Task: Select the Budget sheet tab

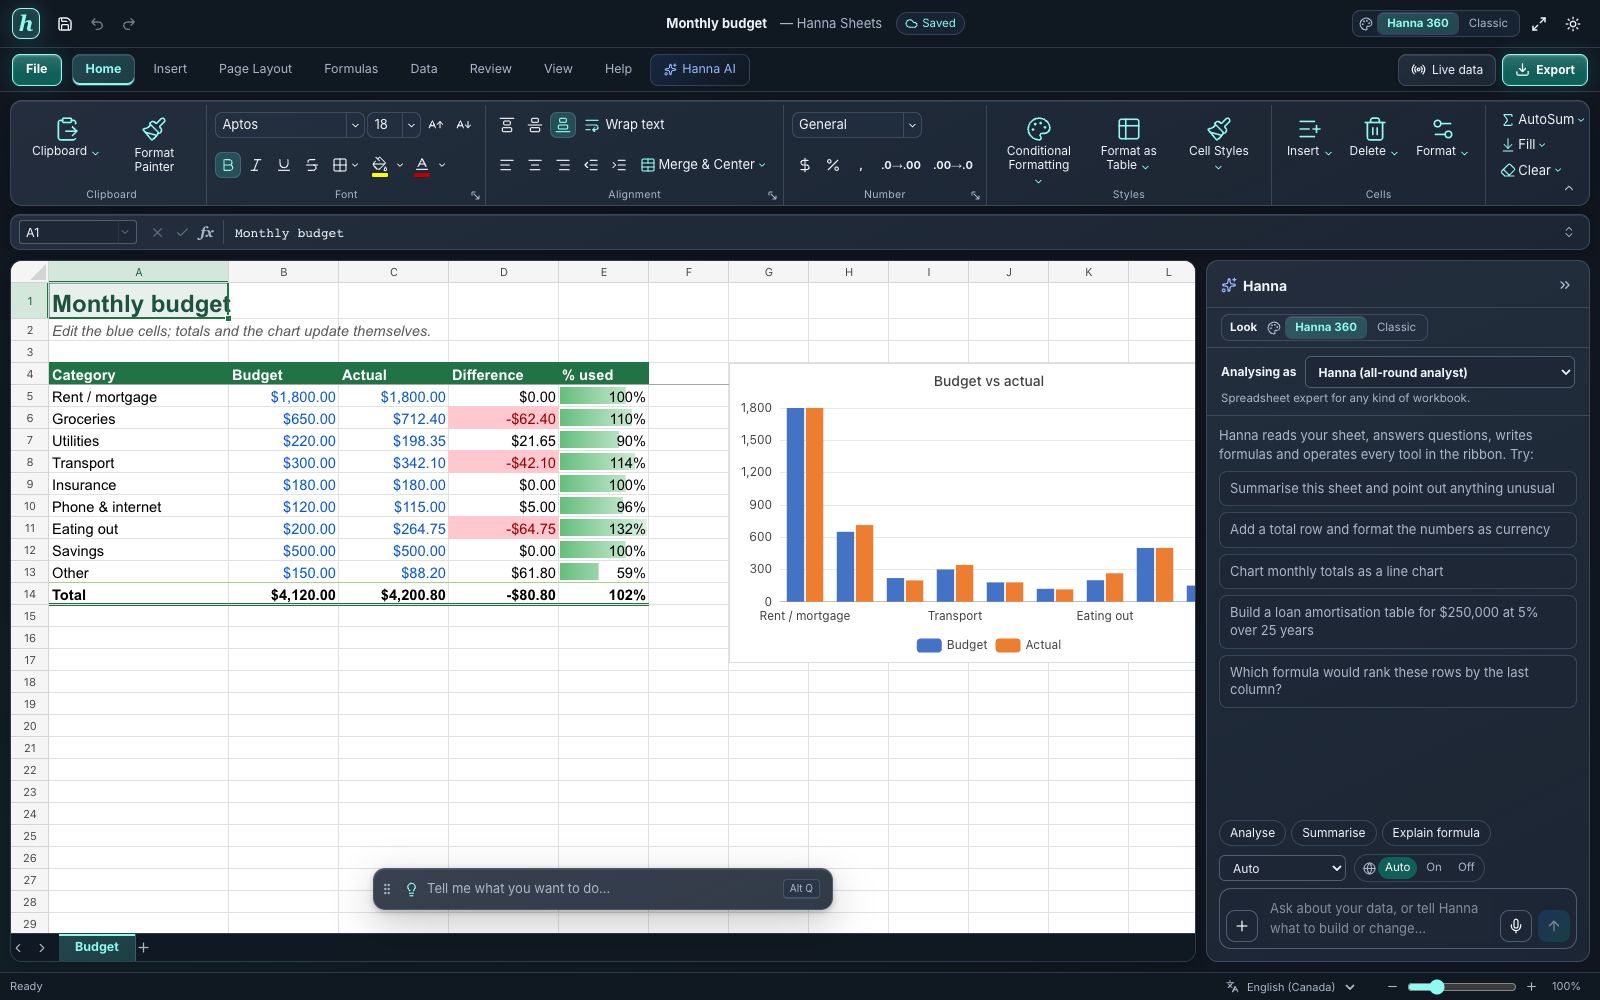Action: [x=97, y=947]
